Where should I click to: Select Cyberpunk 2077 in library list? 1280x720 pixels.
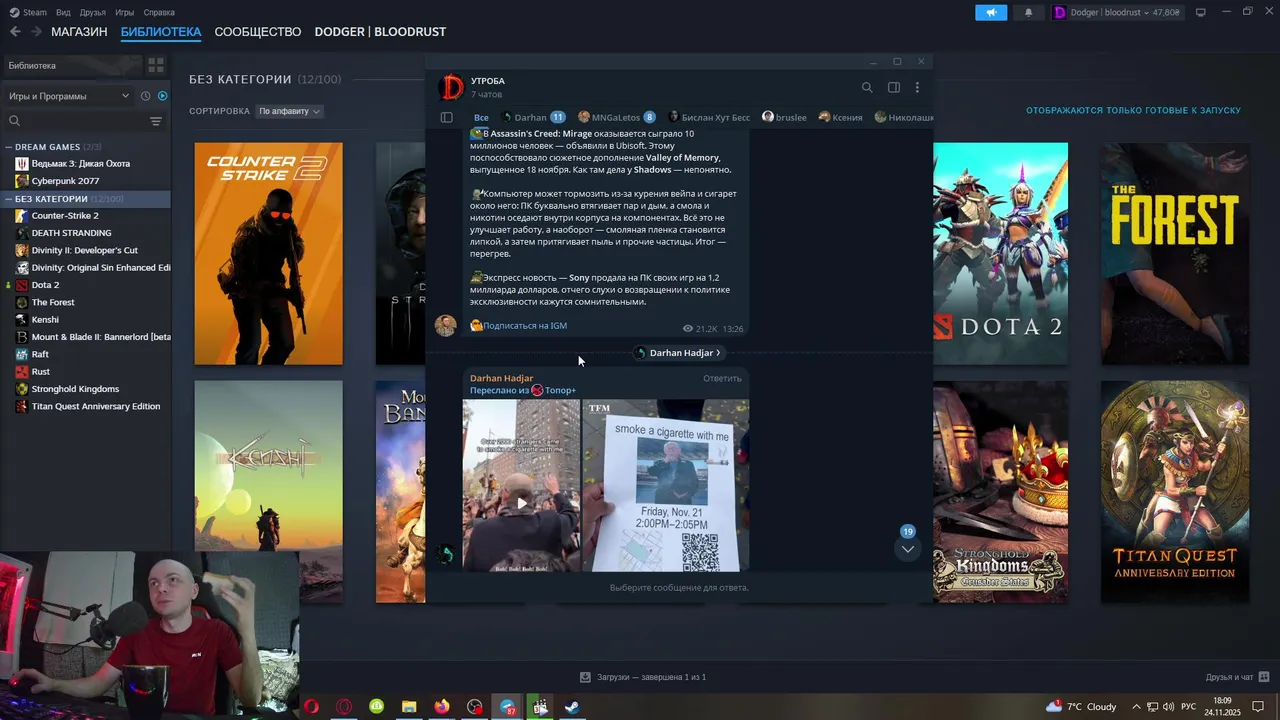[65, 181]
